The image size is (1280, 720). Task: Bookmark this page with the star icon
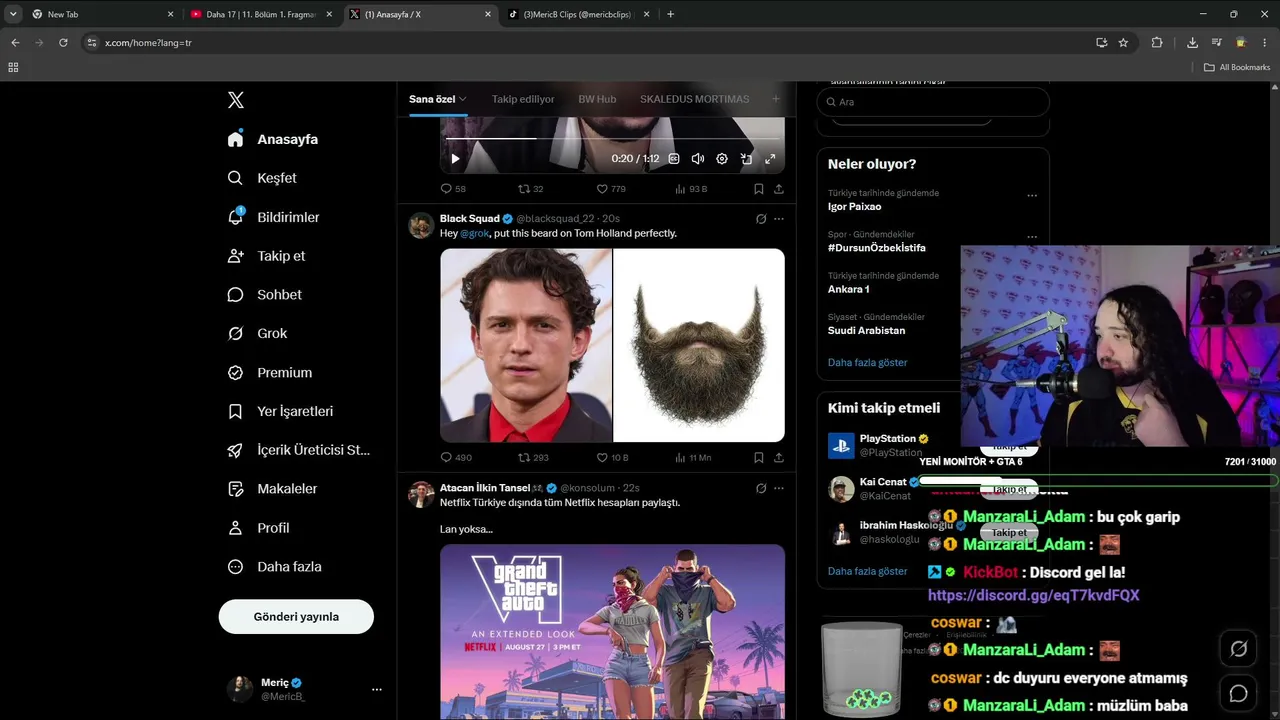[1123, 43]
